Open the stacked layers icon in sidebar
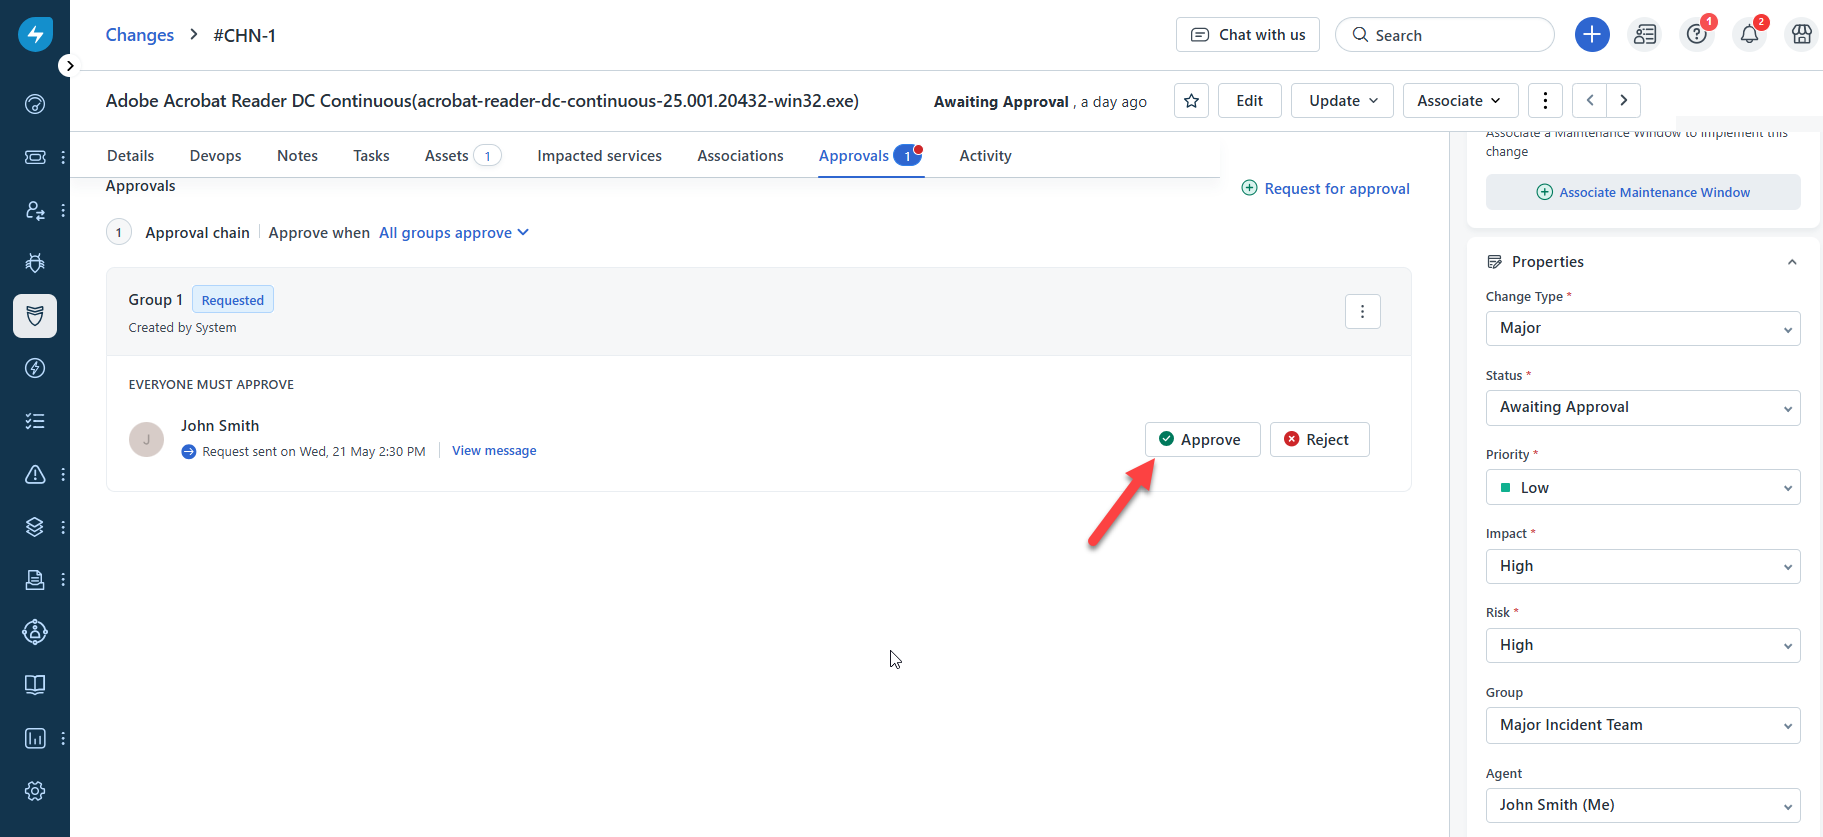This screenshot has width=1823, height=837. [35, 527]
